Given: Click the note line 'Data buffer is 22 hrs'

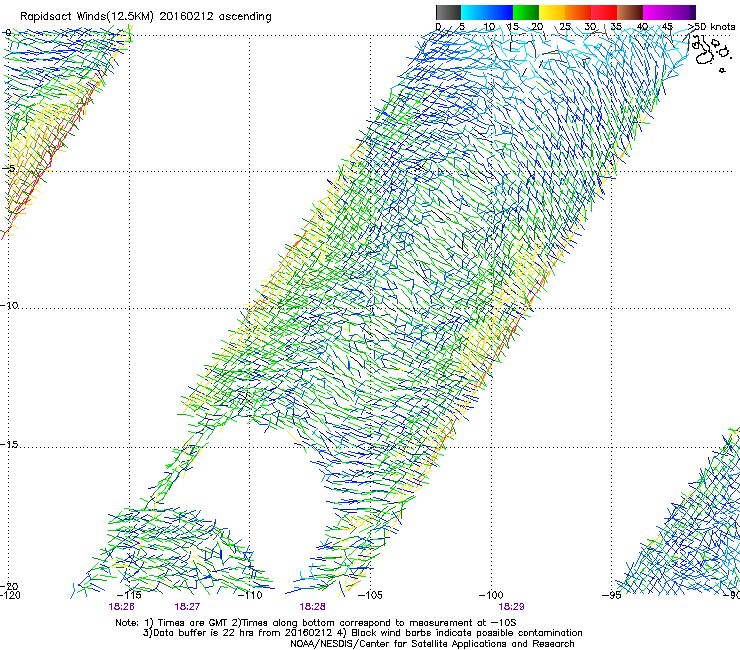Looking at the screenshot, I should tap(362, 633).
